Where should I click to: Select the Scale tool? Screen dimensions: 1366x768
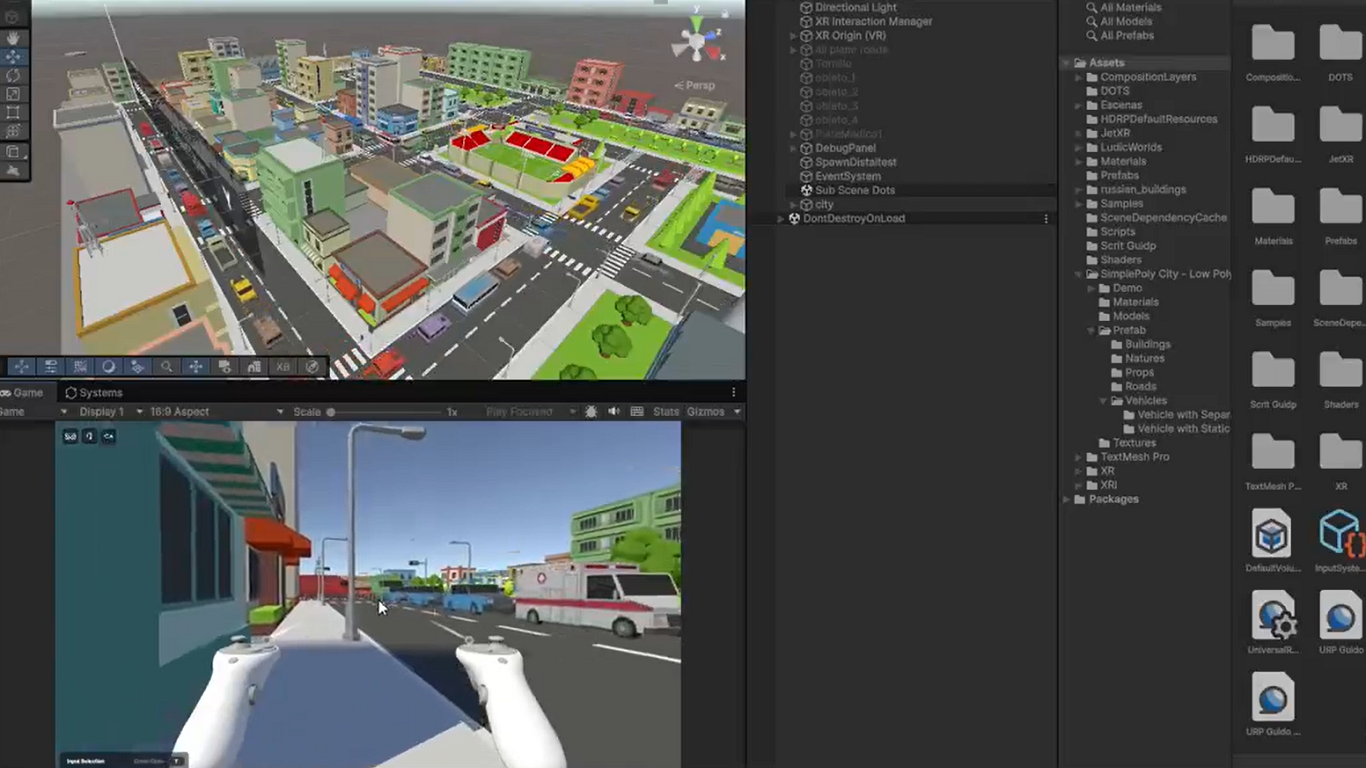(x=14, y=90)
